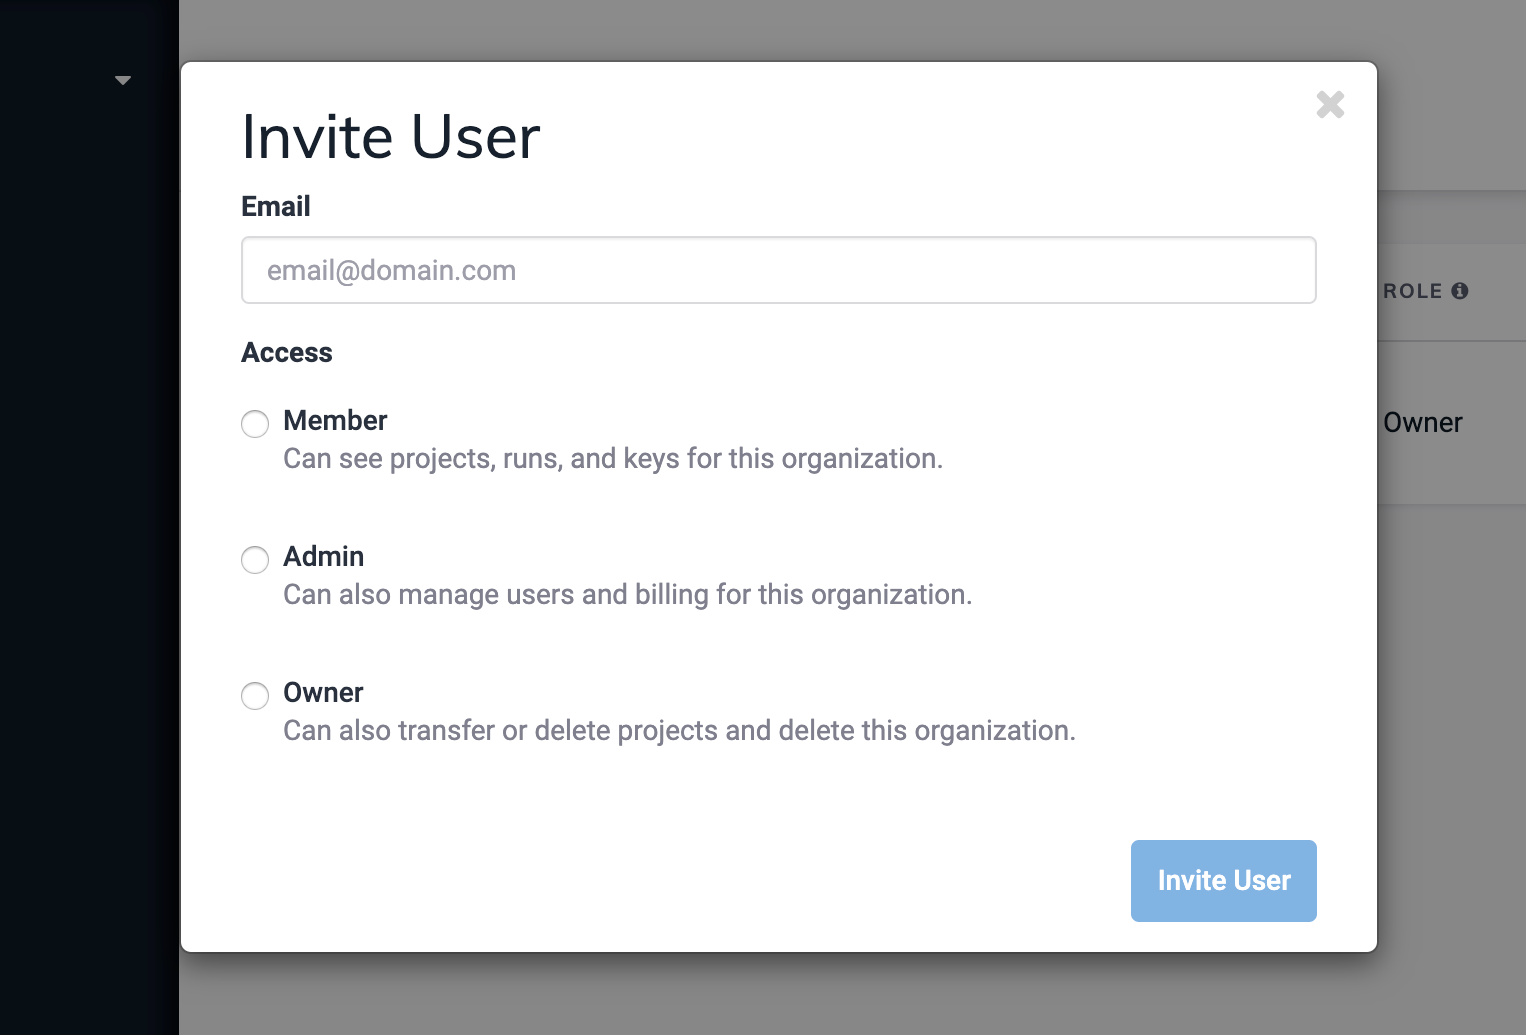1526x1035 pixels.
Task: Open the sidebar dropdown caret
Action: pyautogui.click(x=123, y=79)
